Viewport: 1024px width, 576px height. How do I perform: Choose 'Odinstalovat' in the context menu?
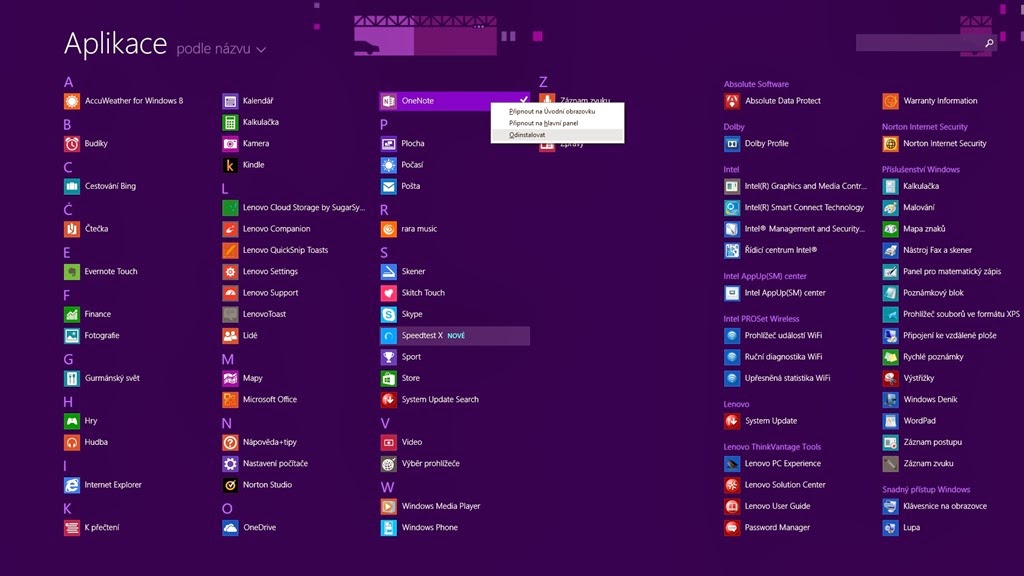point(528,135)
